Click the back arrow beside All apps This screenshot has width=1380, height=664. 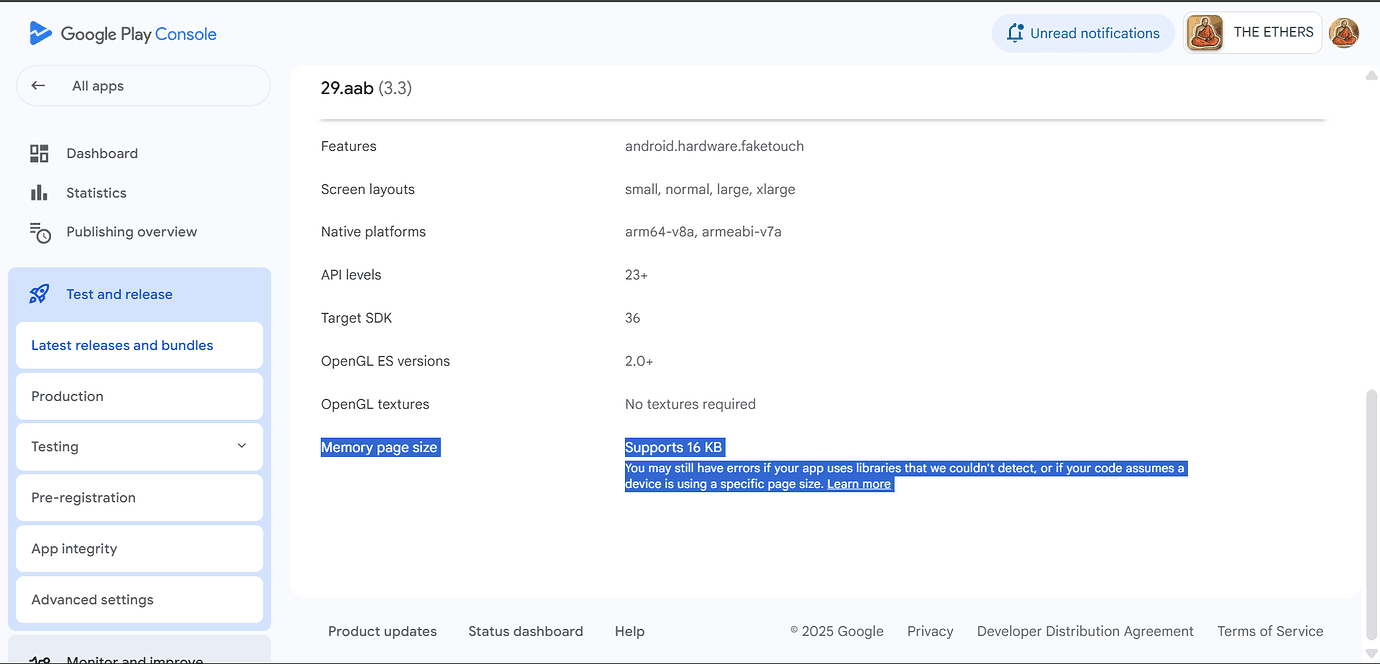coord(38,86)
